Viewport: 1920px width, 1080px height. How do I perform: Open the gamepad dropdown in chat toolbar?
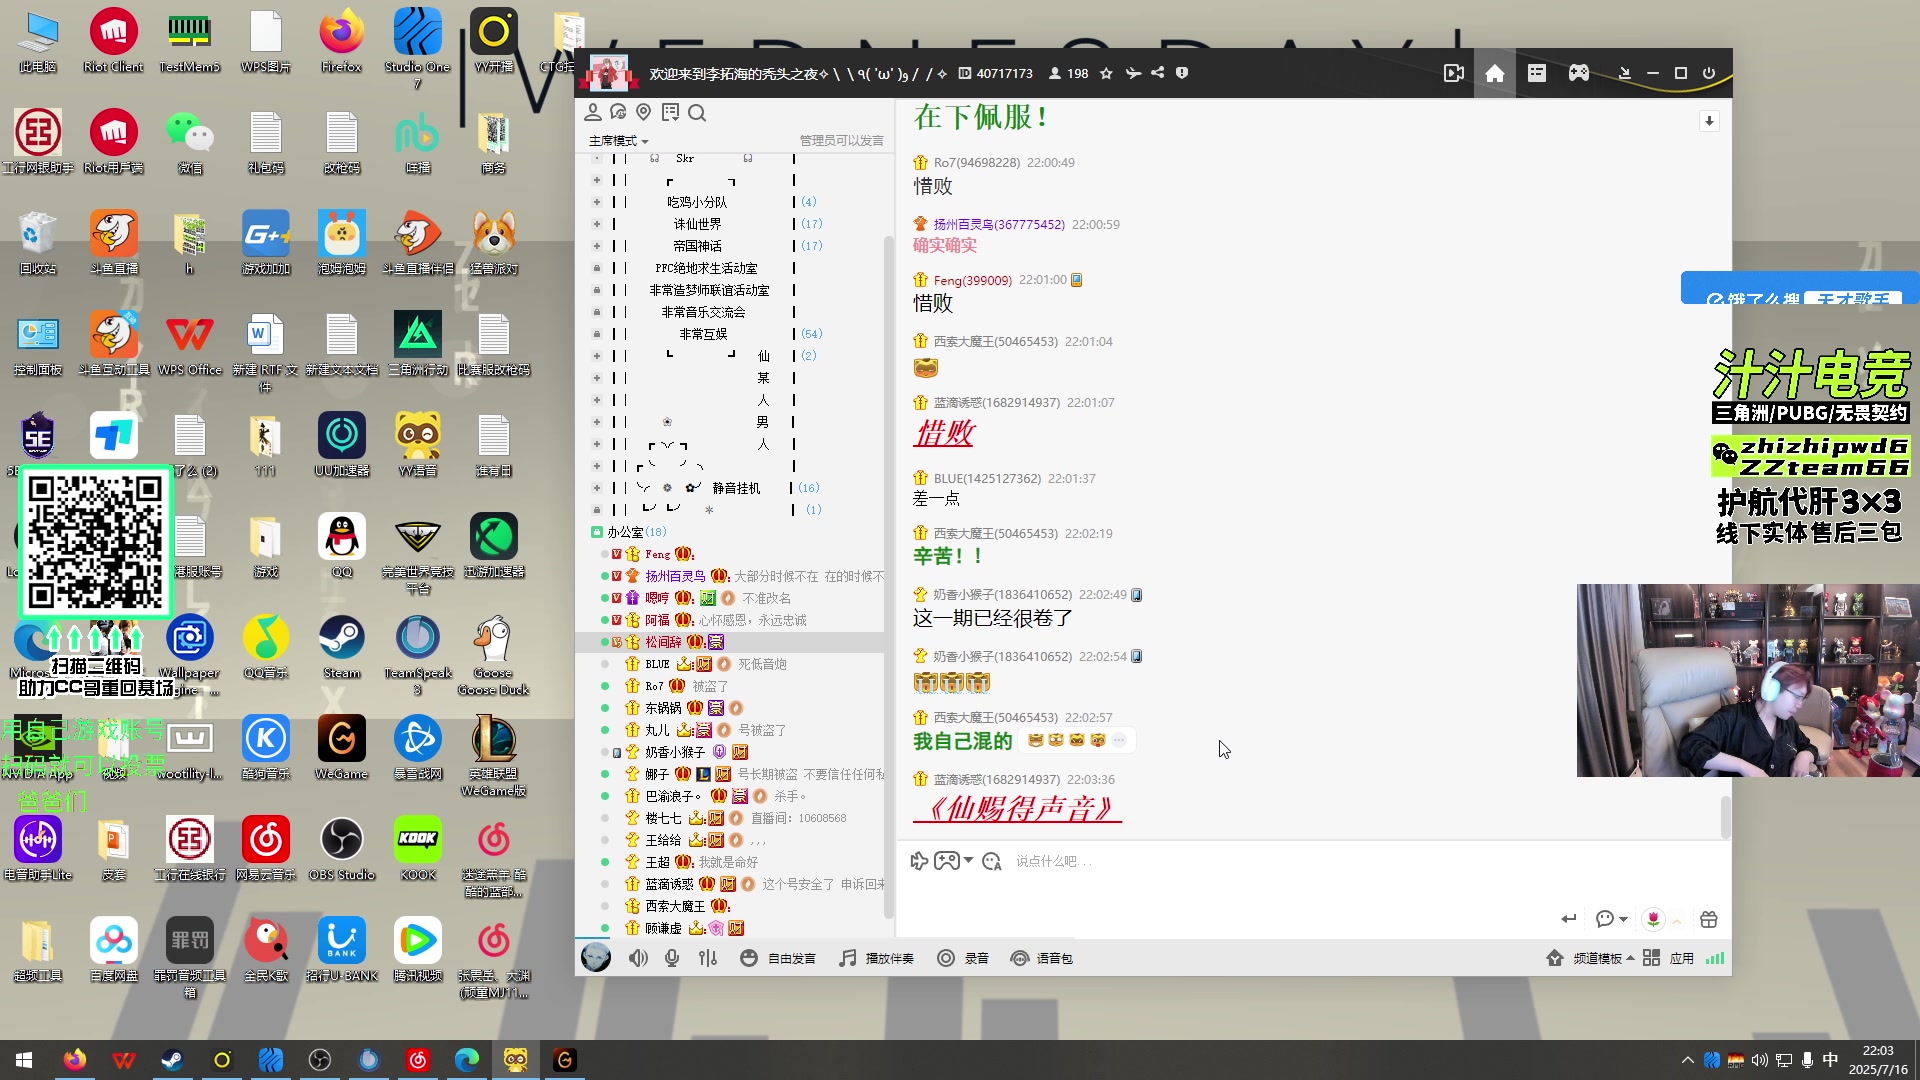click(953, 861)
